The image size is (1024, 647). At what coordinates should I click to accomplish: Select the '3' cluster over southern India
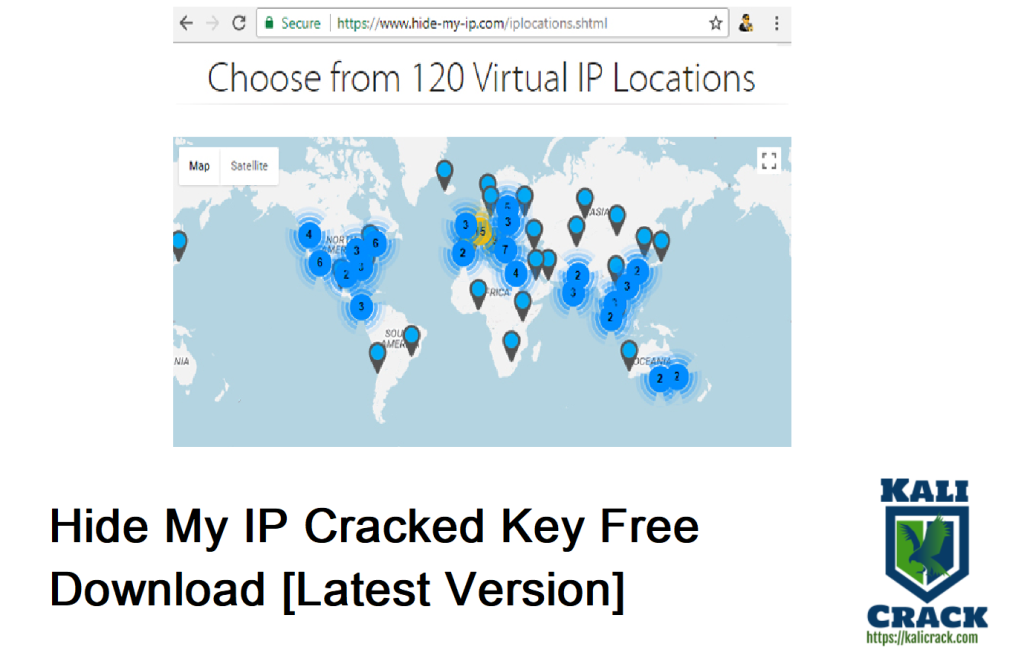tap(573, 293)
